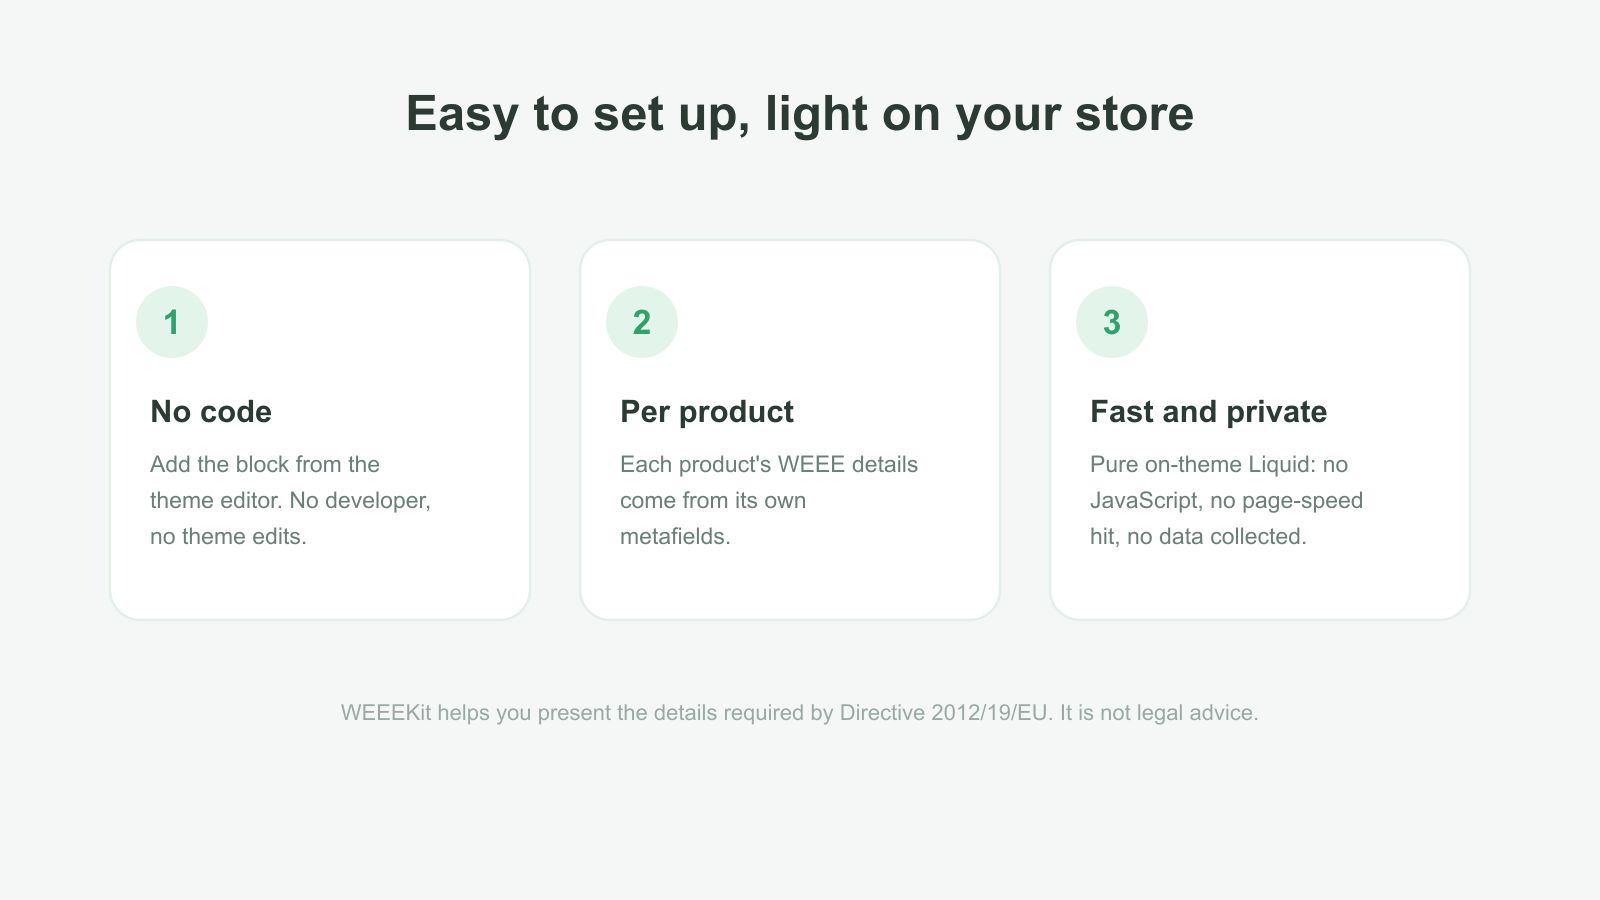Click the green number 3 circle badge
Viewport: 1600px width, 900px height.
coord(1112,322)
